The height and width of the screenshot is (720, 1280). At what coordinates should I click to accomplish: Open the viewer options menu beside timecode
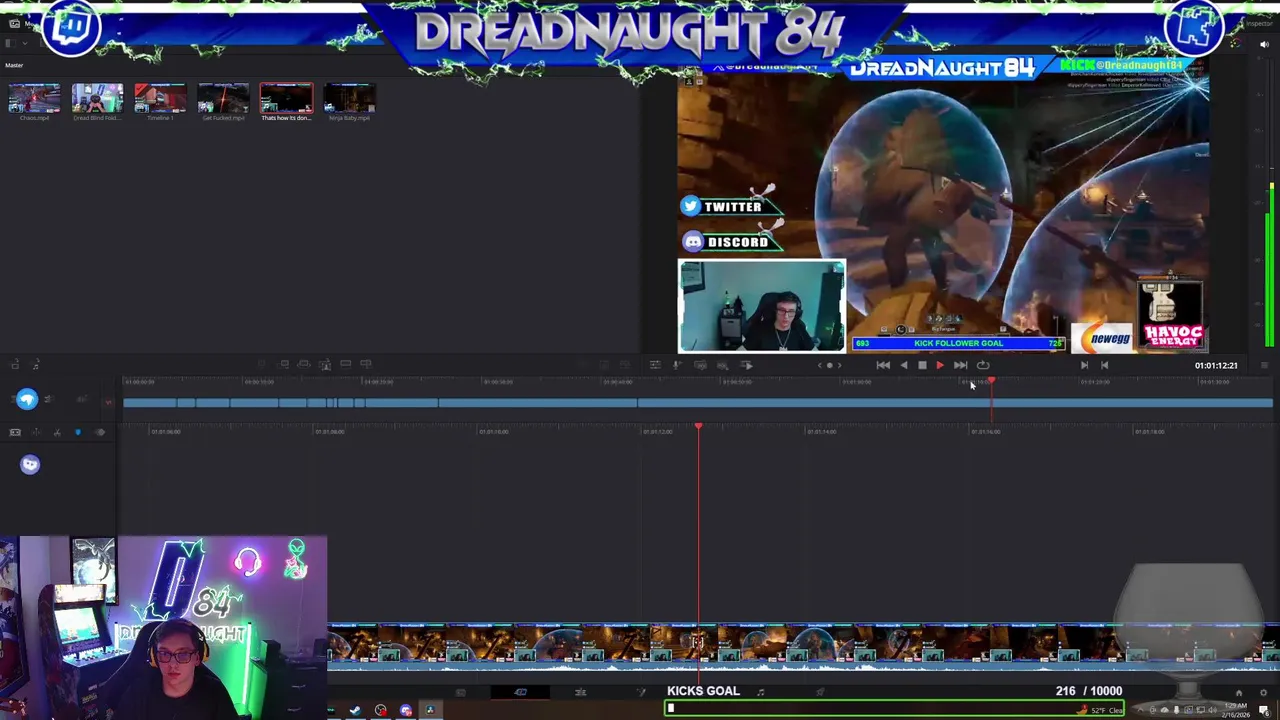point(1264,365)
